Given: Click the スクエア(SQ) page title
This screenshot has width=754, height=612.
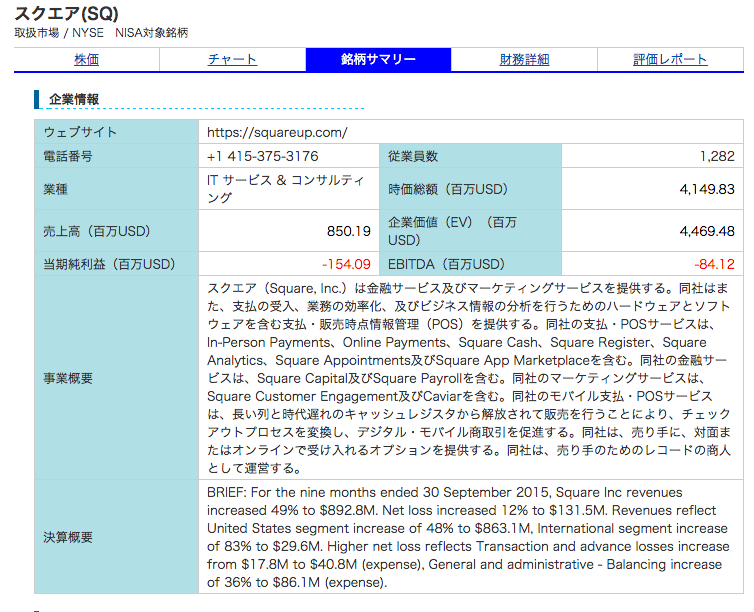Looking at the screenshot, I should pyautogui.click(x=66, y=13).
